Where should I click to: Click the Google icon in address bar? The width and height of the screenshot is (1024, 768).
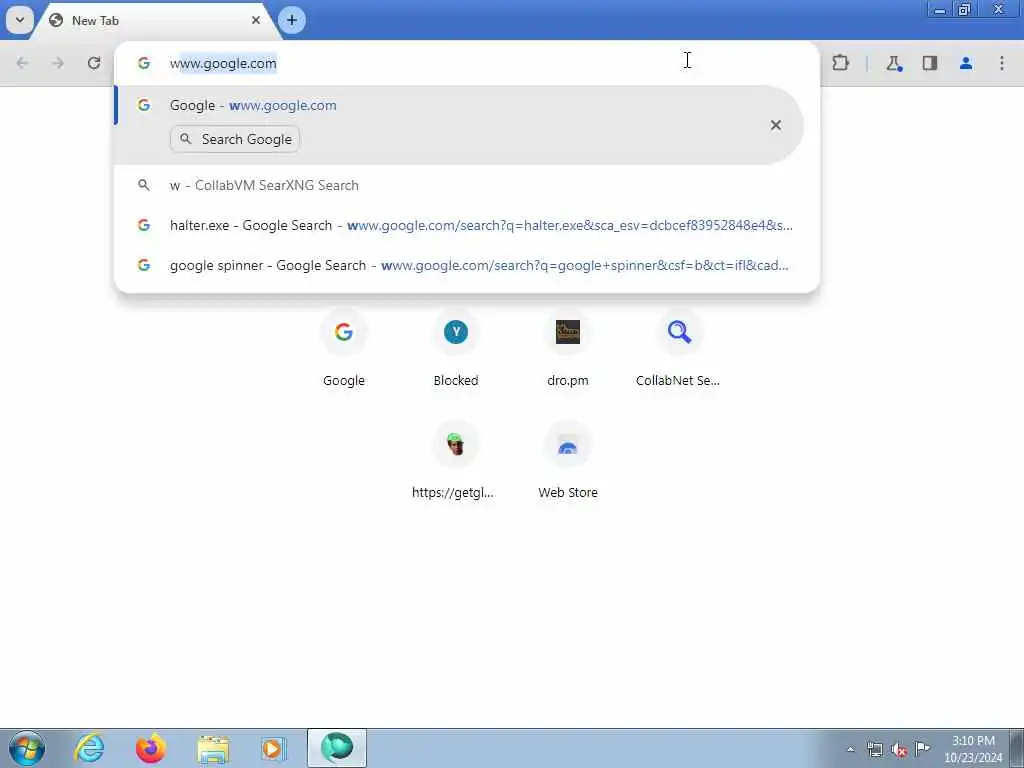(x=144, y=63)
